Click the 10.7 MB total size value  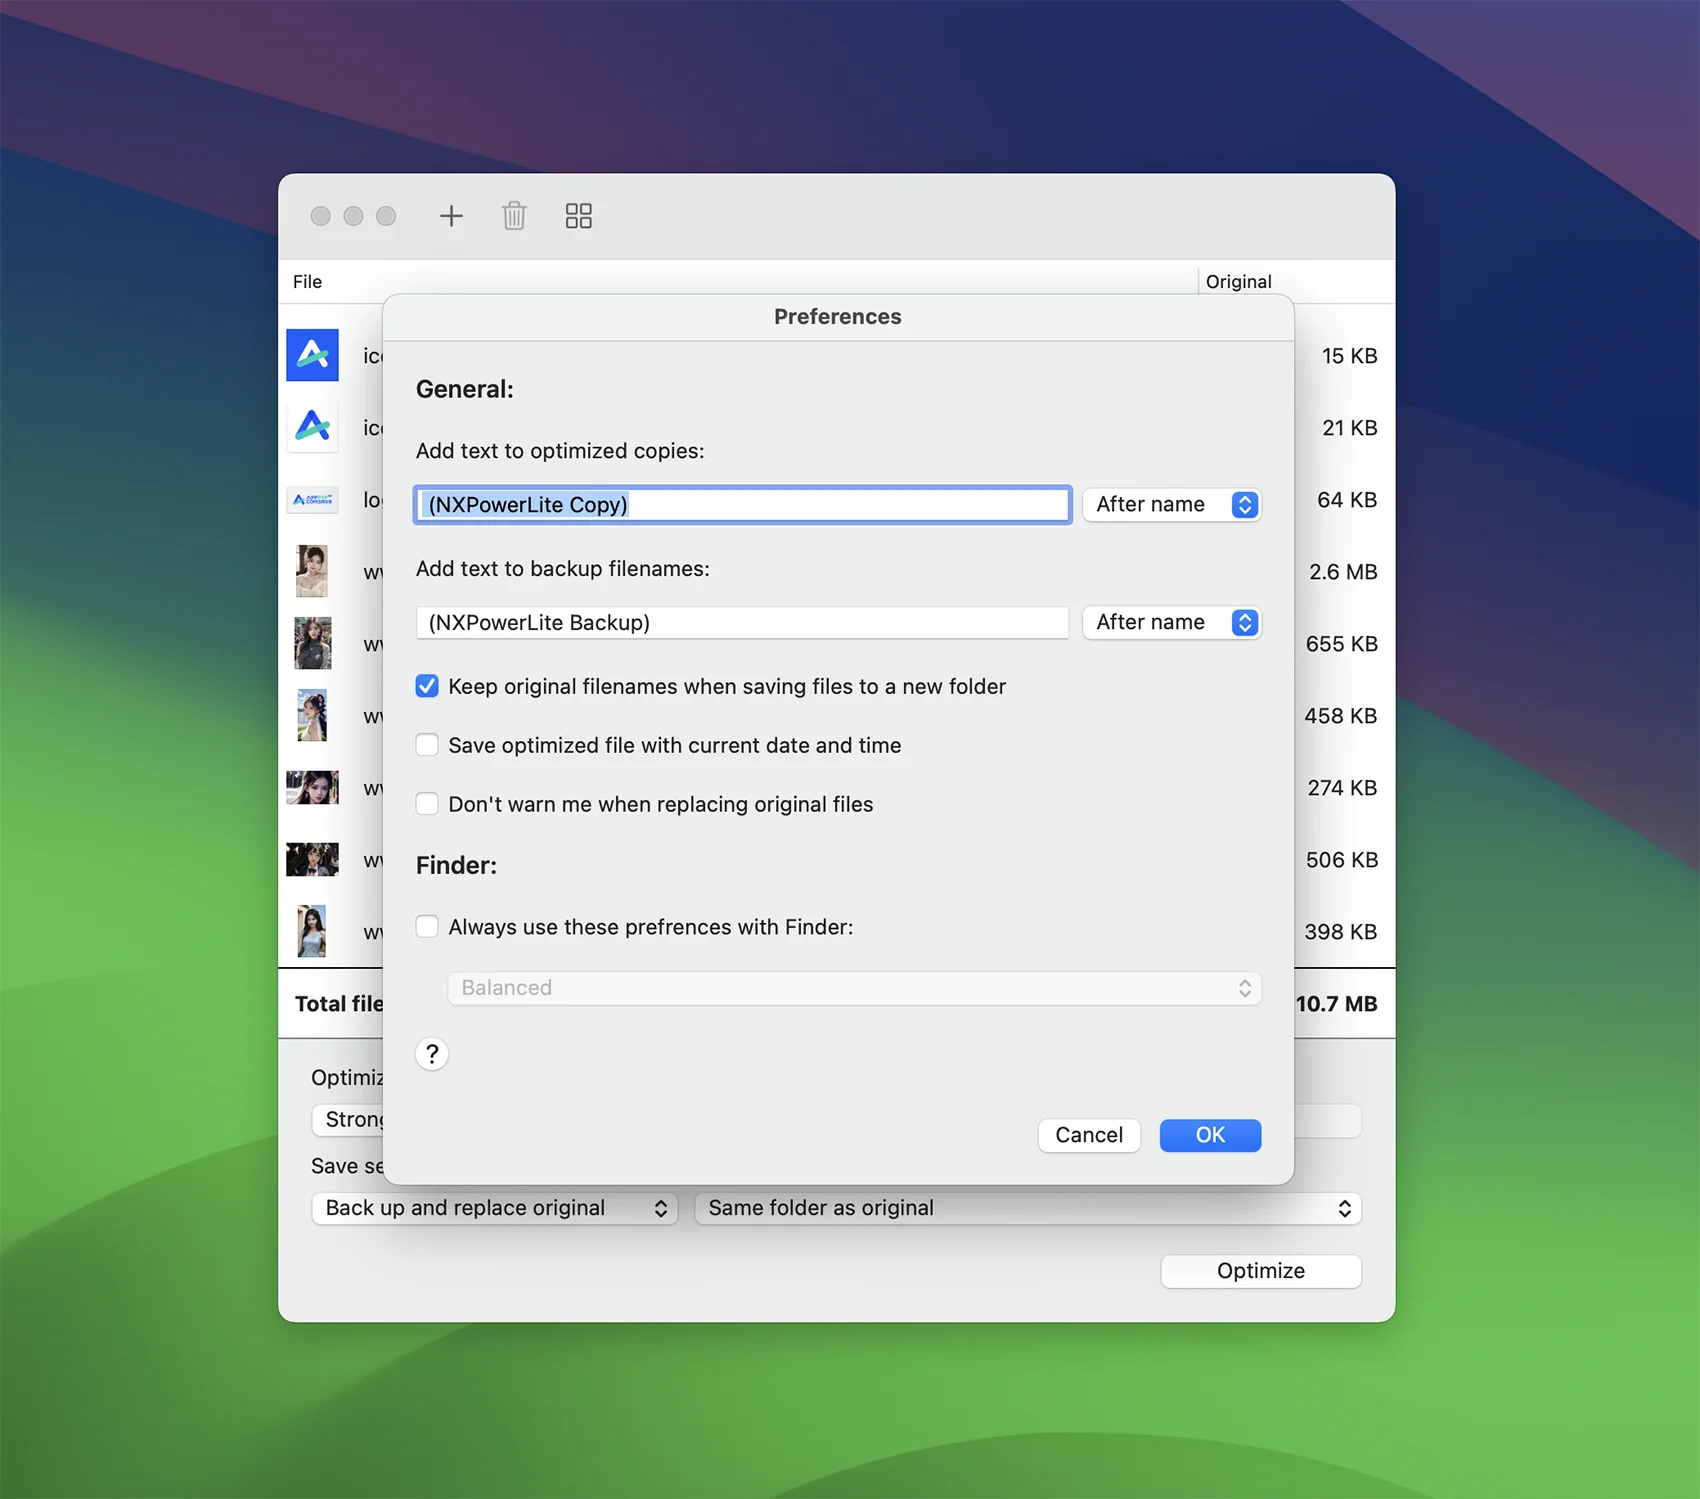[x=1337, y=1004]
